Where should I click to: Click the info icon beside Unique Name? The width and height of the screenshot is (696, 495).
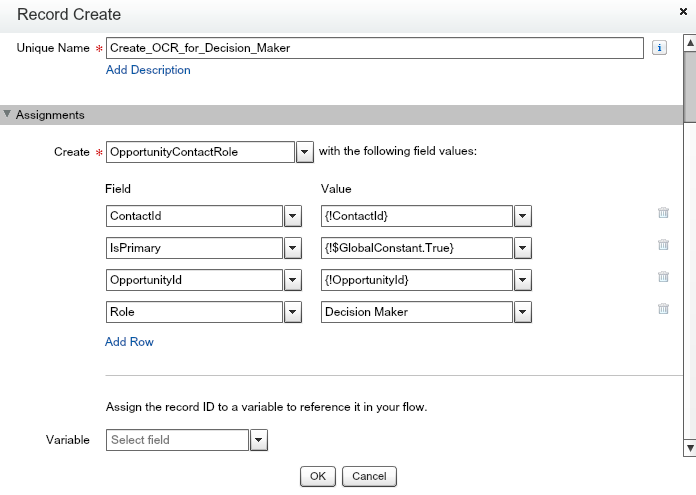[x=659, y=48]
